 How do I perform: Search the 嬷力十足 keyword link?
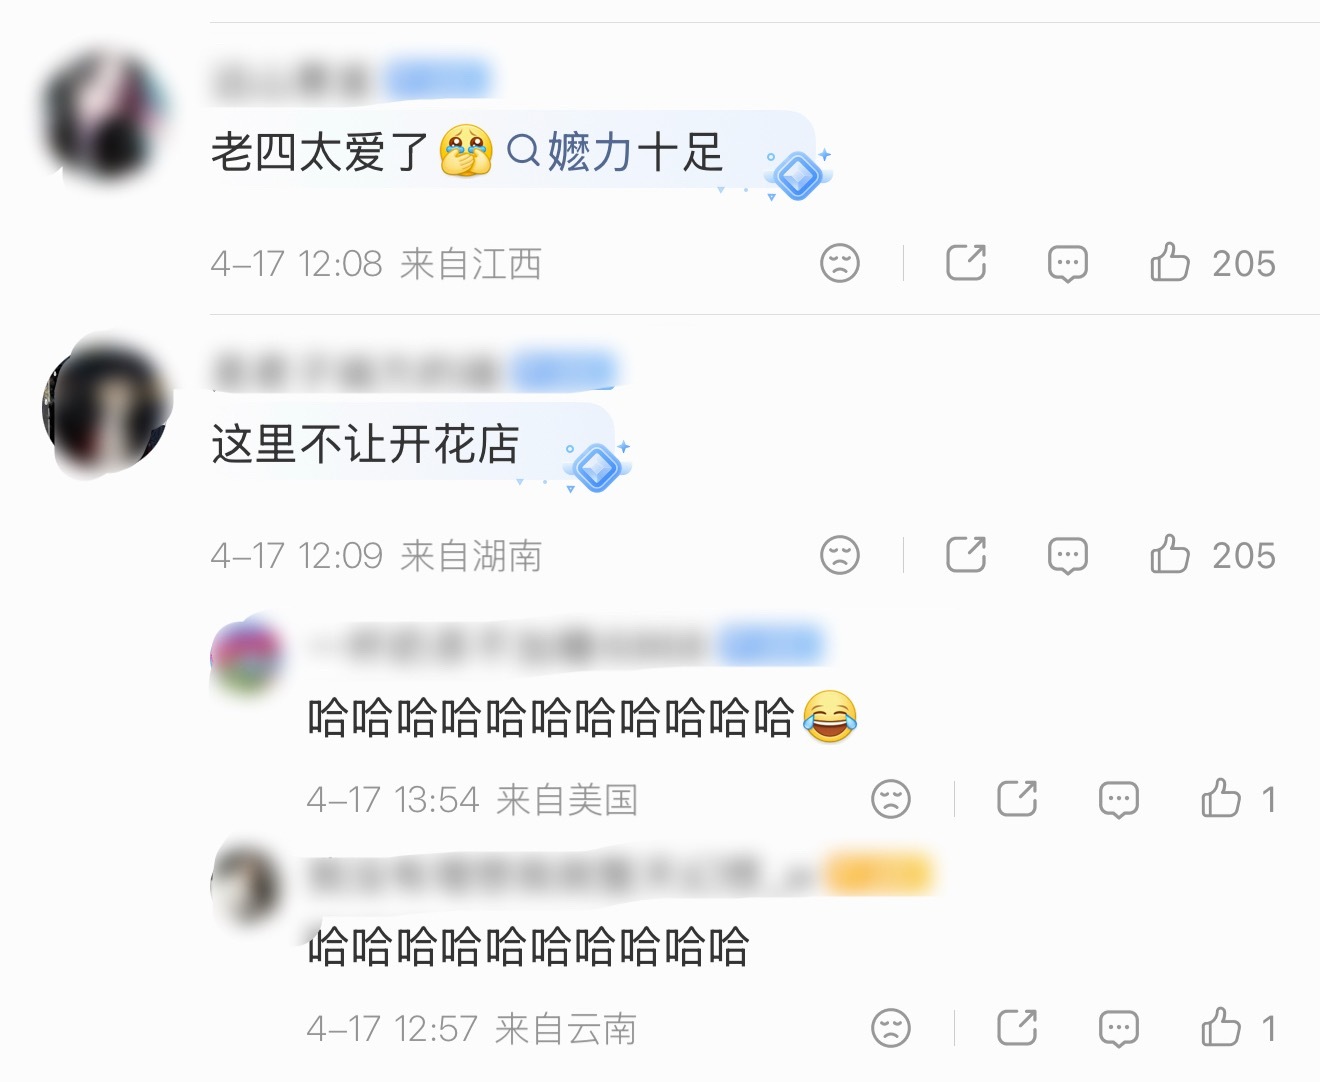point(614,152)
